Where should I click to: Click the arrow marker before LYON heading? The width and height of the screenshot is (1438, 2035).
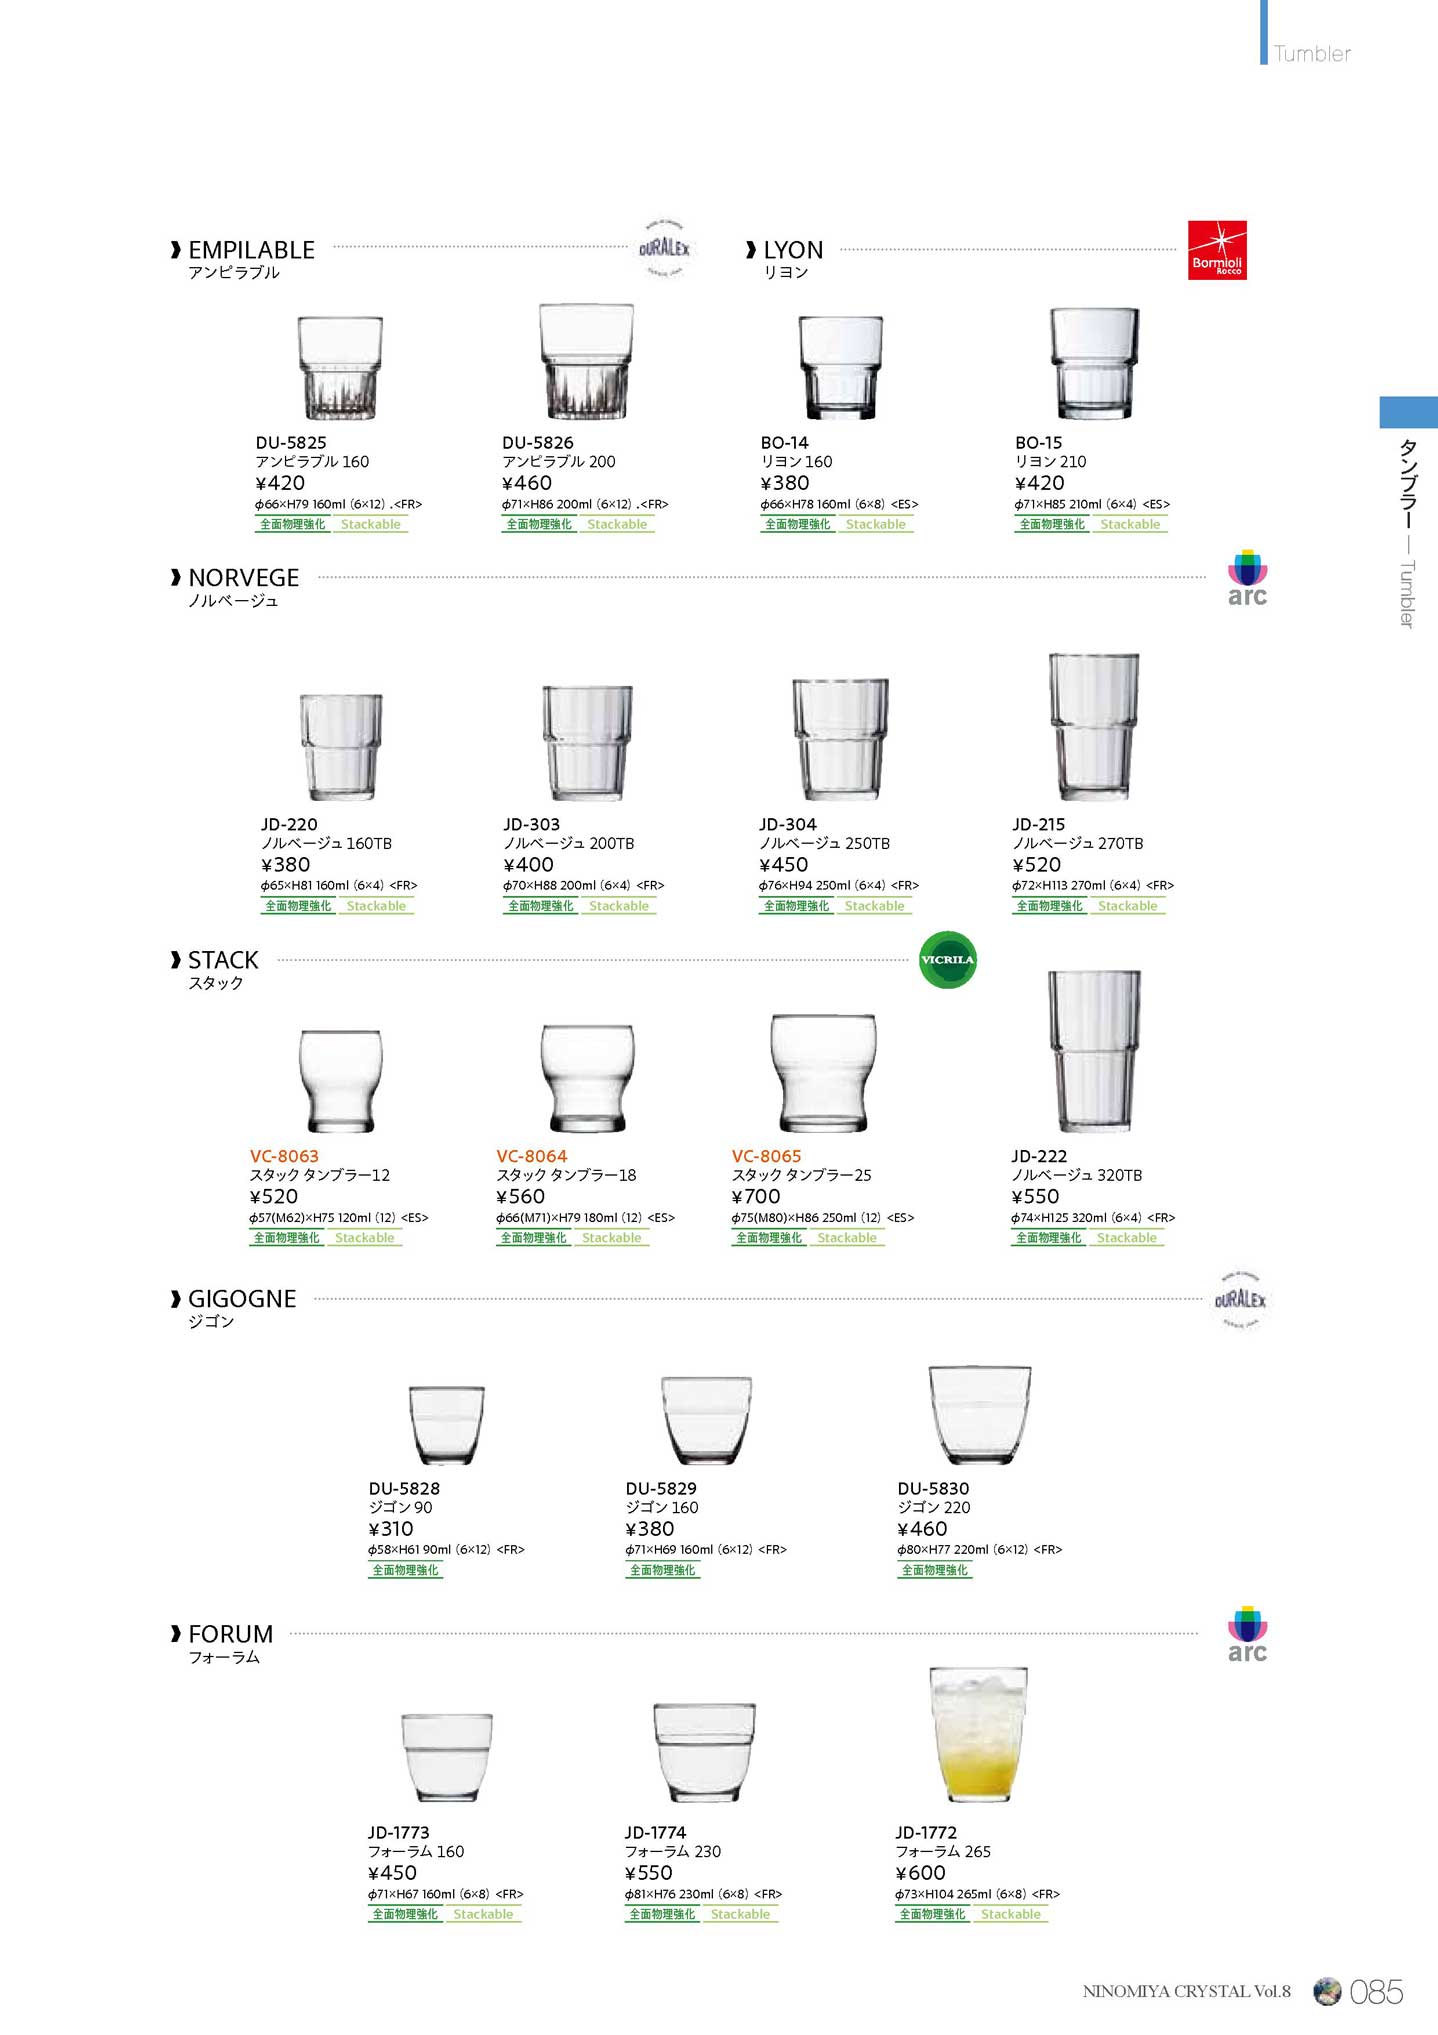click(751, 249)
